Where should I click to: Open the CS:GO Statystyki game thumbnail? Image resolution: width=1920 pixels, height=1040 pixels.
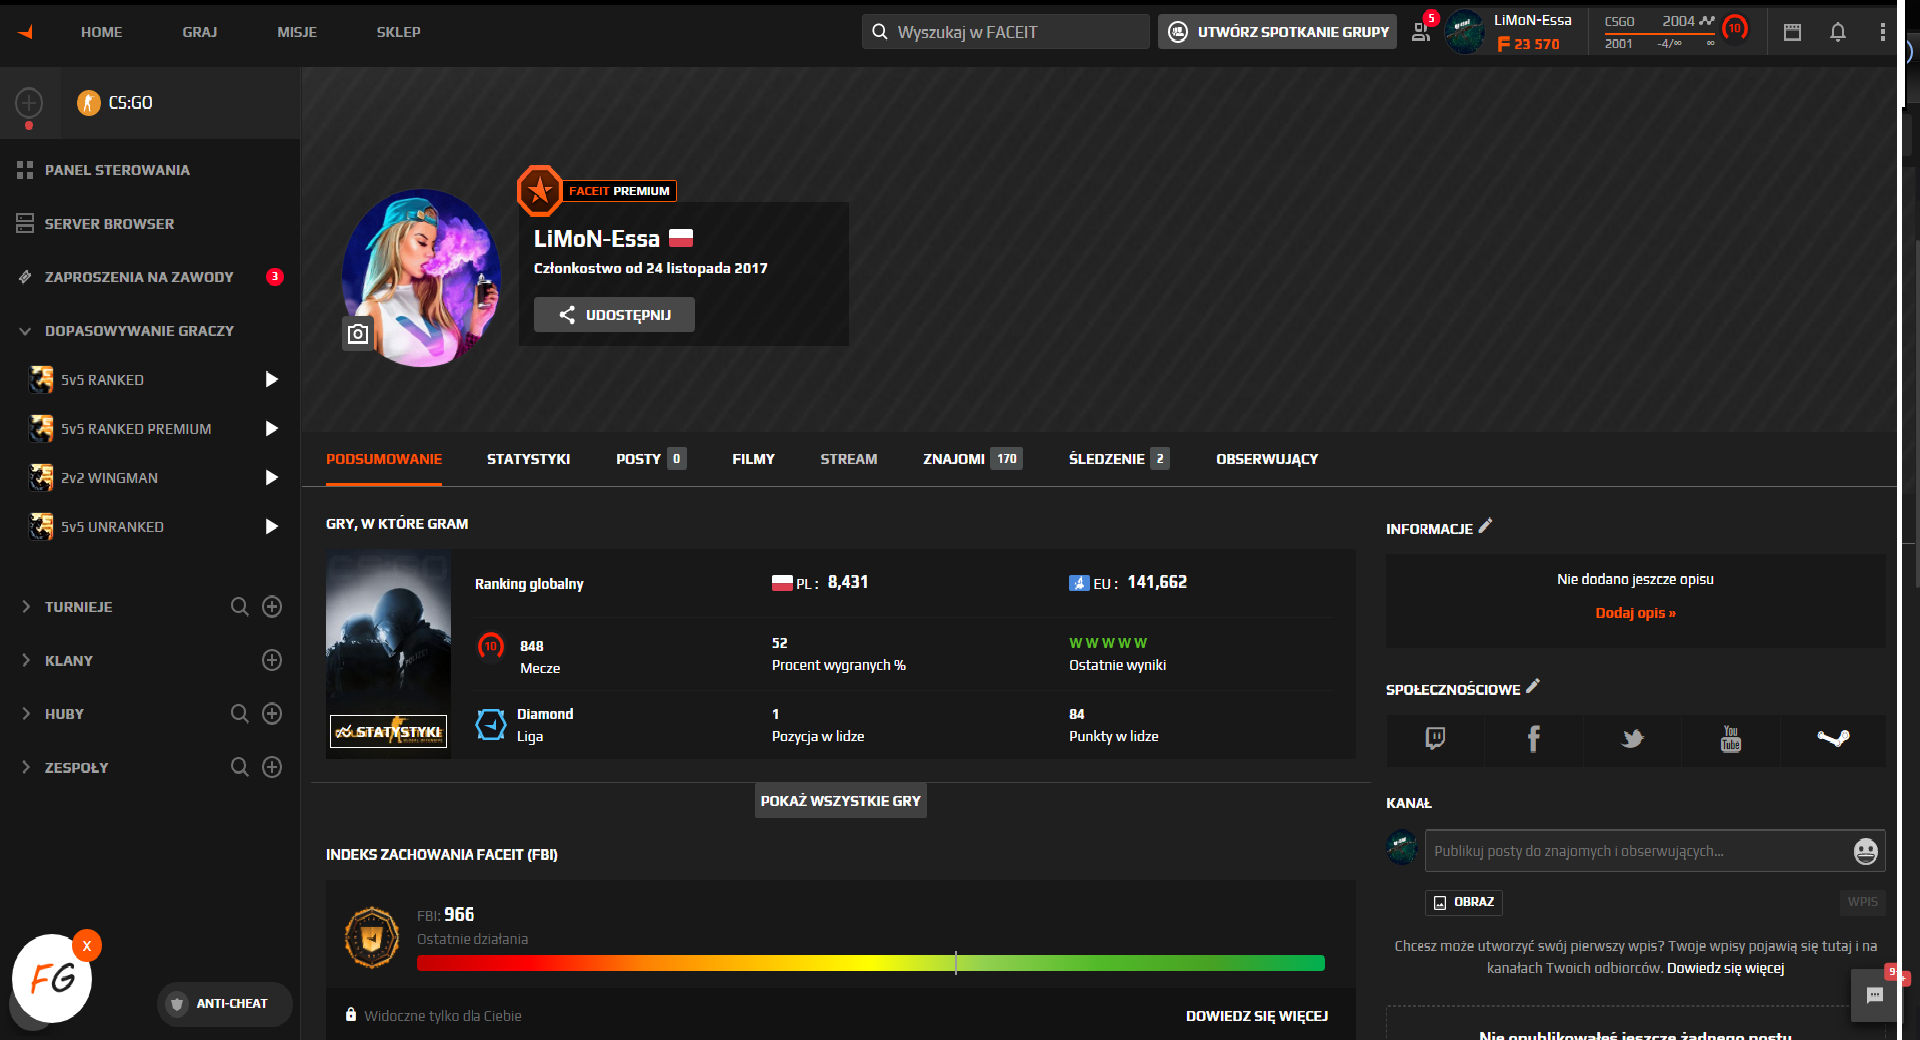[388, 654]
